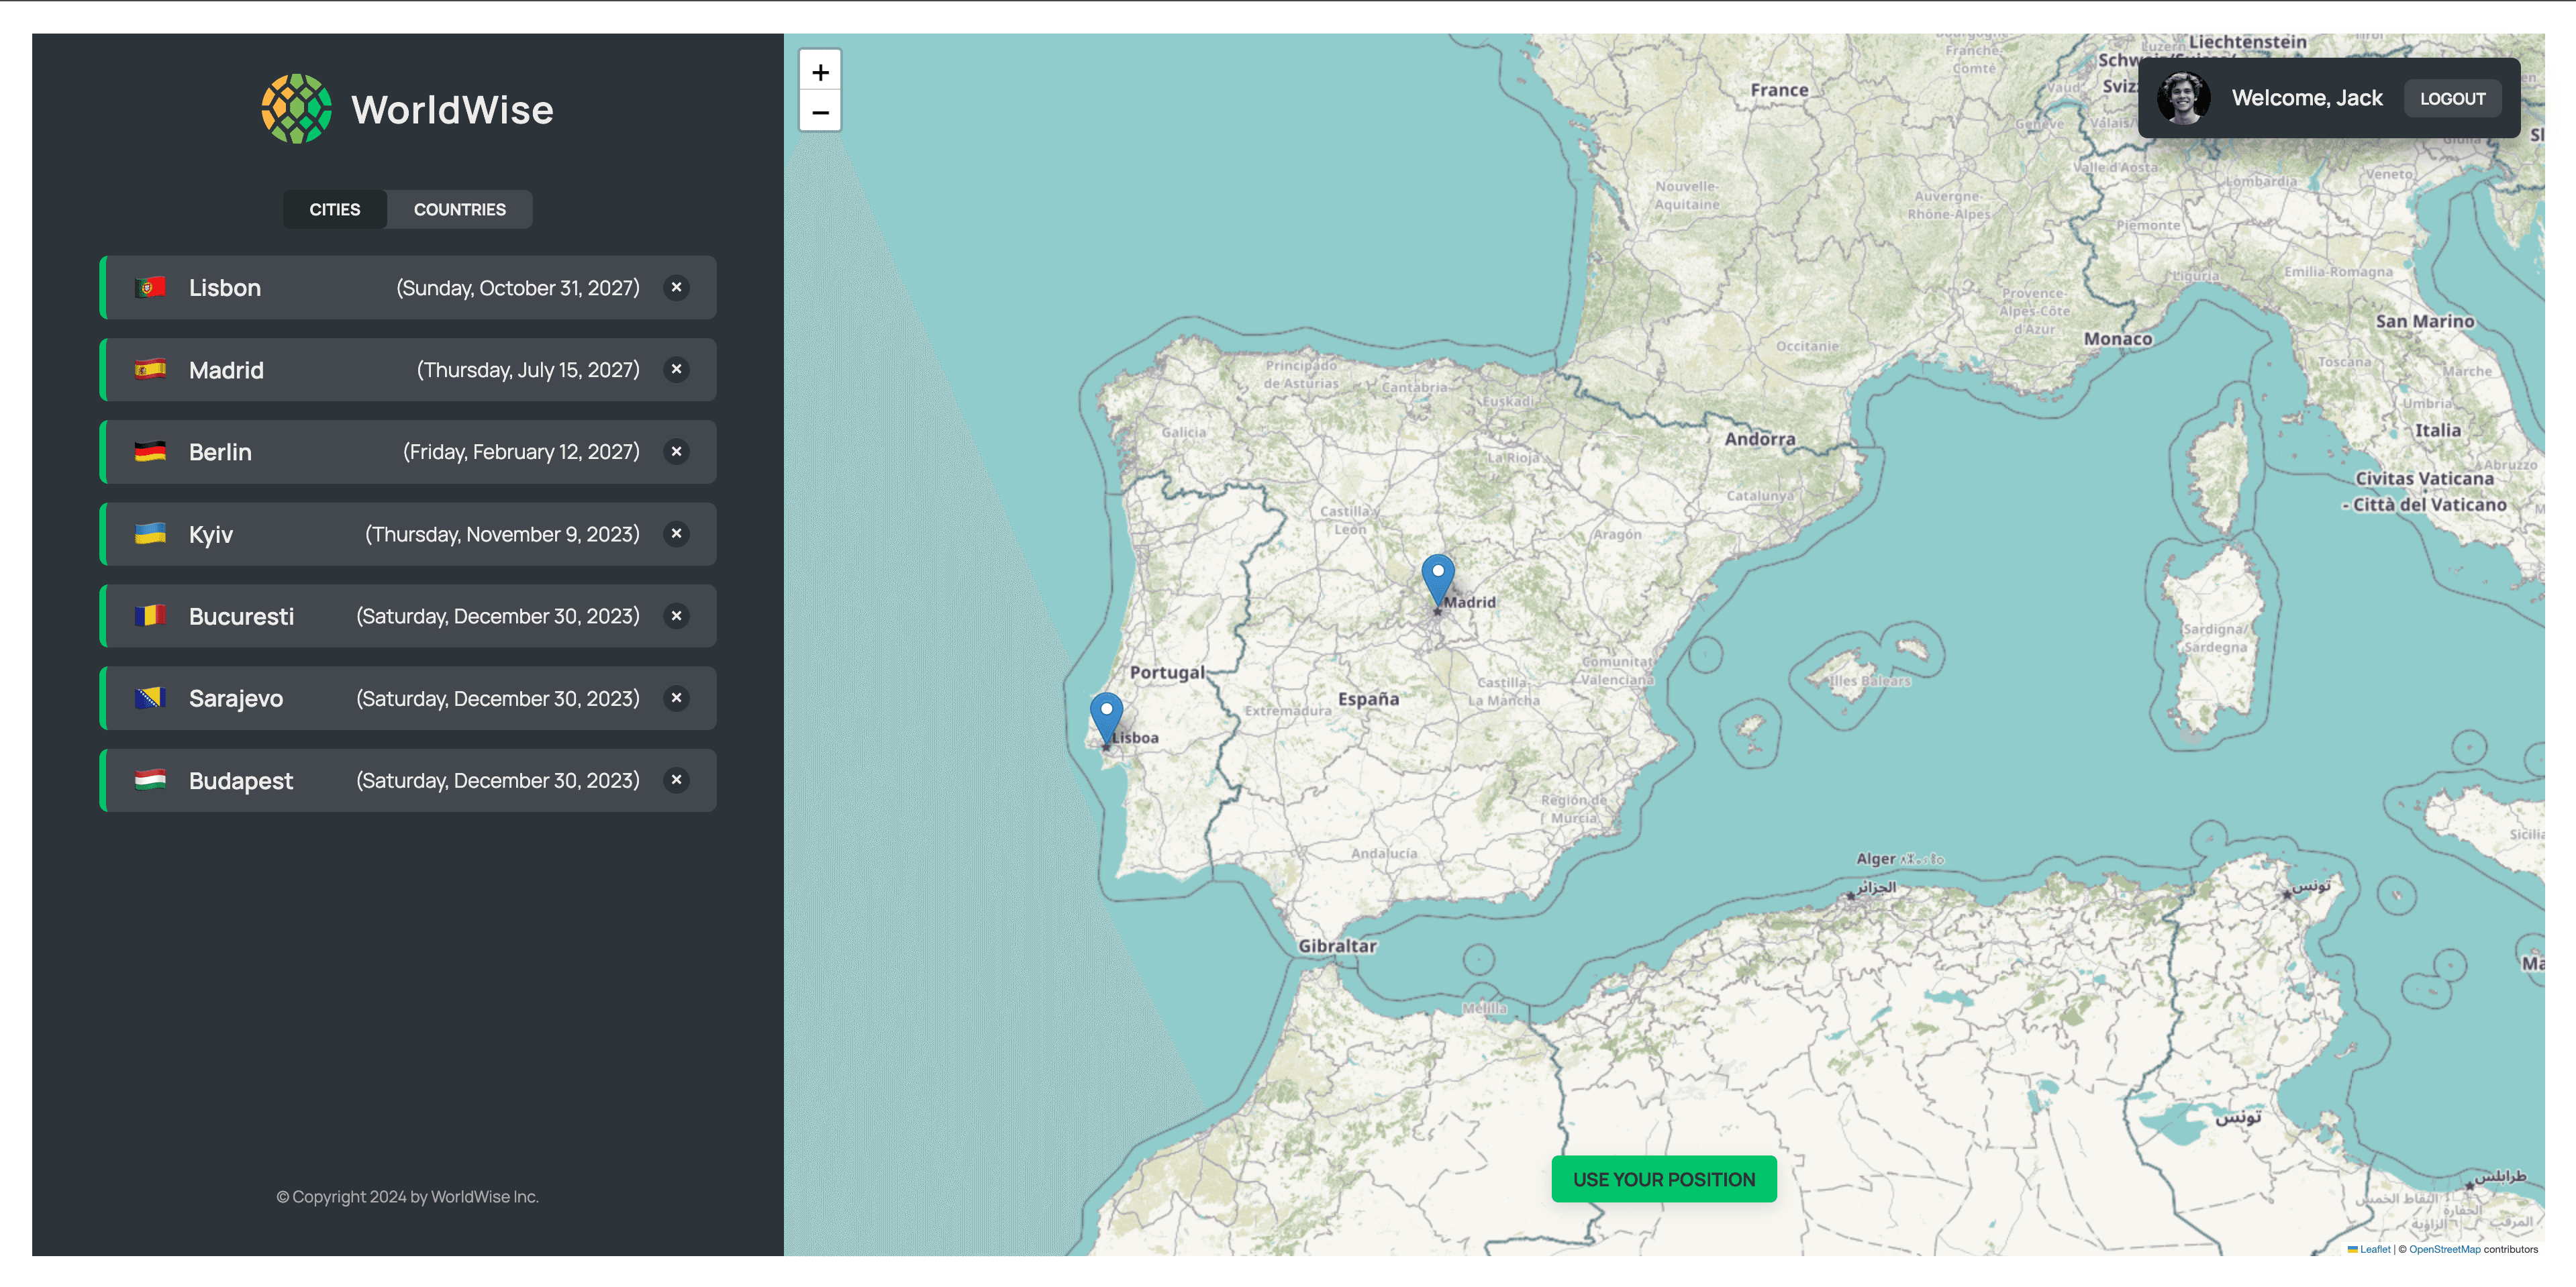Click the zoom out (-) button
Viewport: 2576px width, 1287px height.
click(x=818, y=110)
